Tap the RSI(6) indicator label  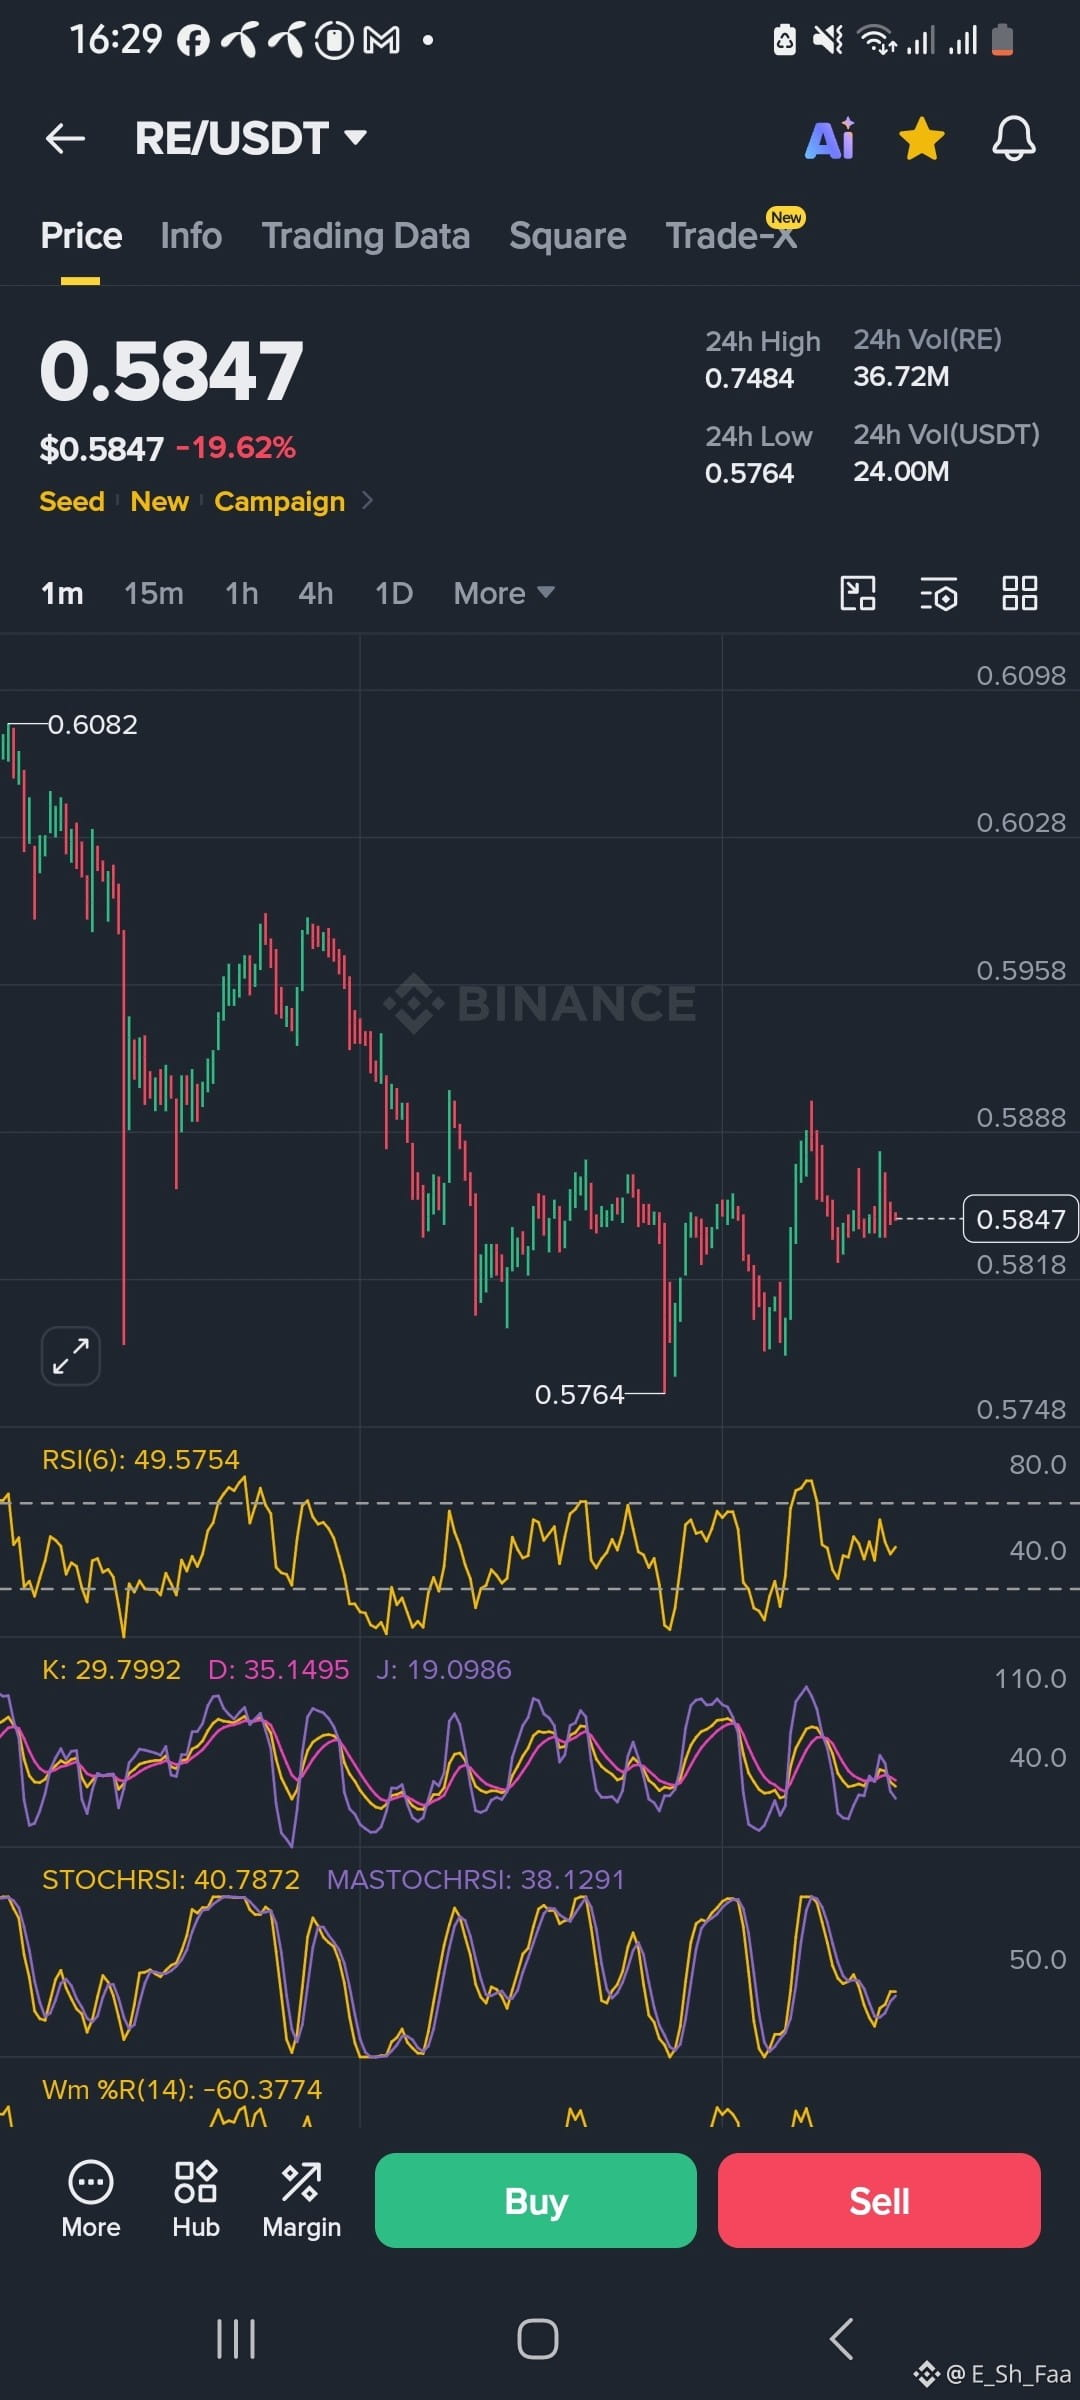tap(141, 1460)
